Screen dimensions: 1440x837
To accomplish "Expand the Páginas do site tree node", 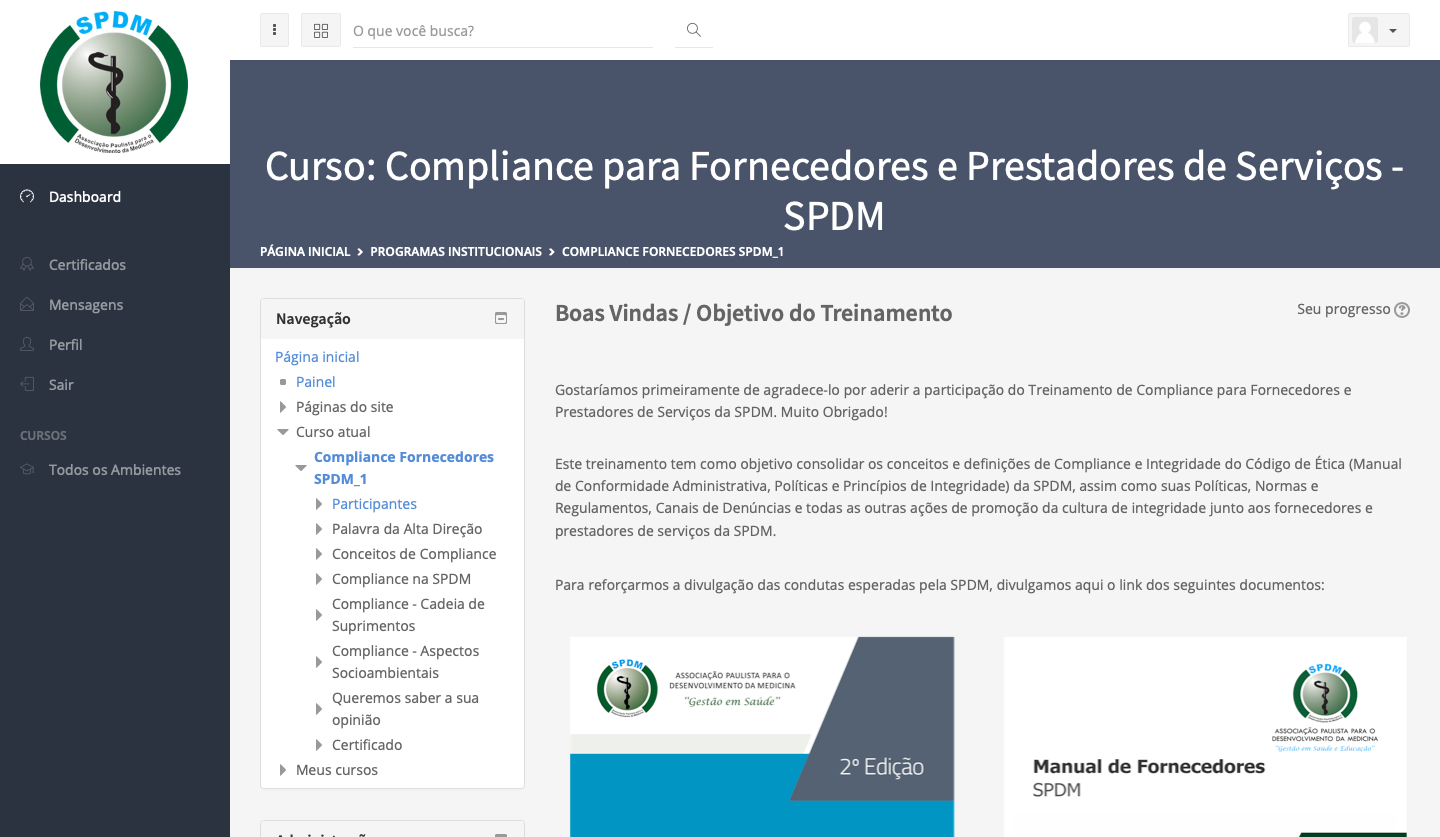I will (x=282, y=407).
